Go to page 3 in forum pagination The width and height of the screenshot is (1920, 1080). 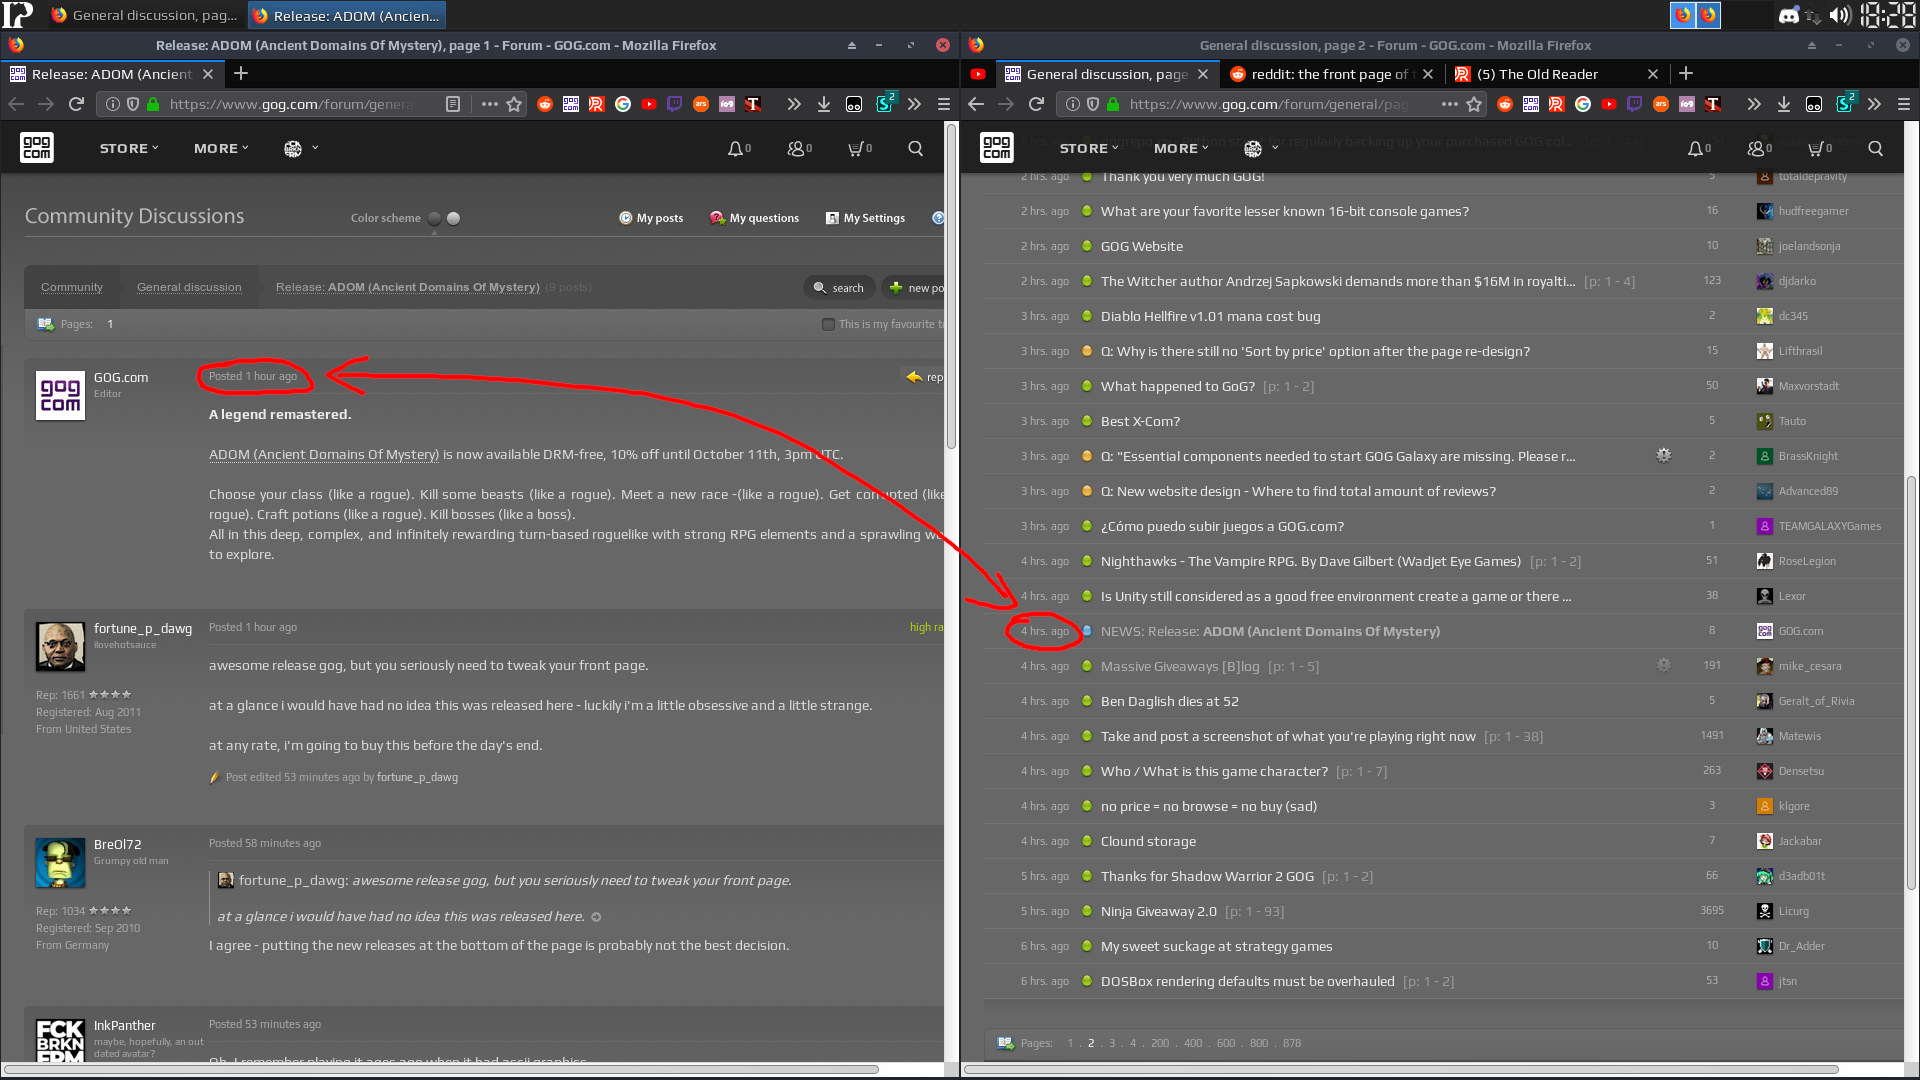click(x=1111, y=1043)
